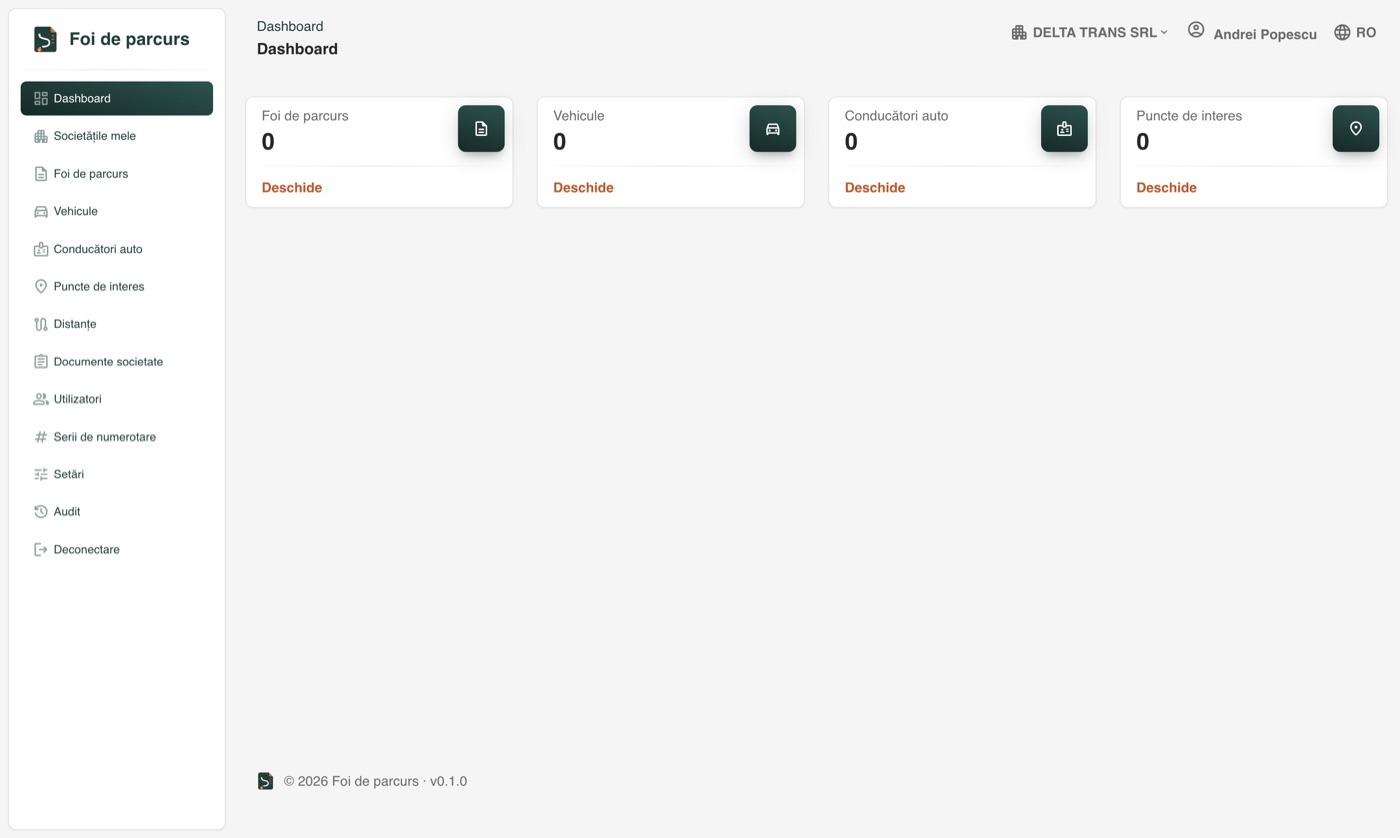This screenshot has width=1400, height=838.
Task: Open the Documente societate sidebar entry
Action: [117, 361]
